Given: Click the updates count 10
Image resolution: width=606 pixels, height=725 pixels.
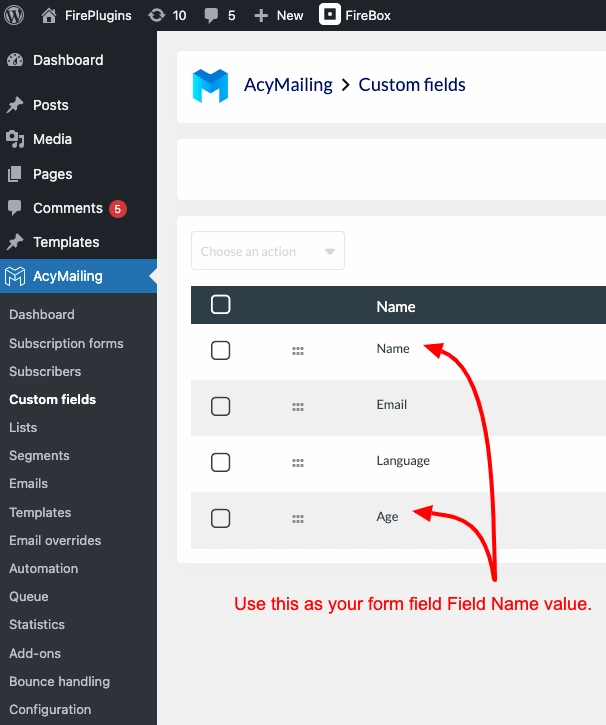Looking at the screenshot, I should (x=179, y=16).
